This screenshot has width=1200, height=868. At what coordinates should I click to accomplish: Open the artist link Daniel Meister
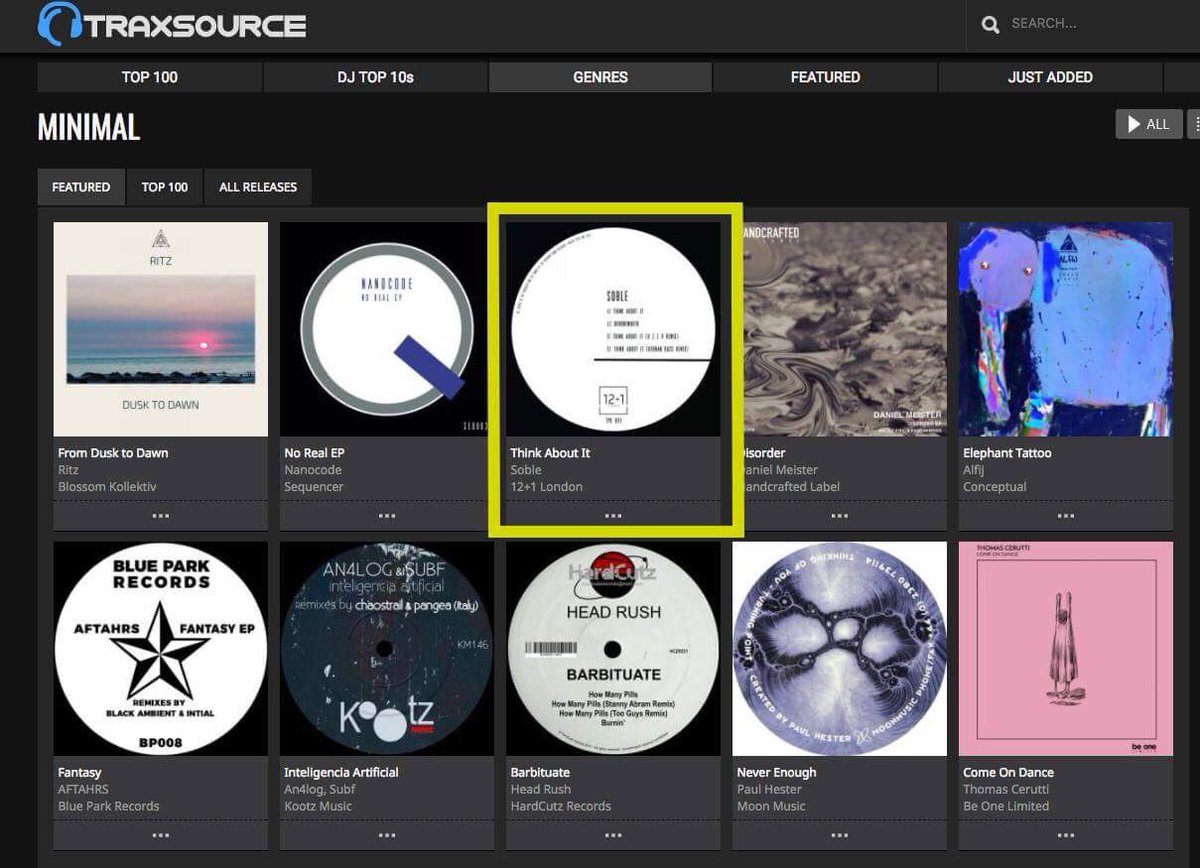click(x=781, y=470)
